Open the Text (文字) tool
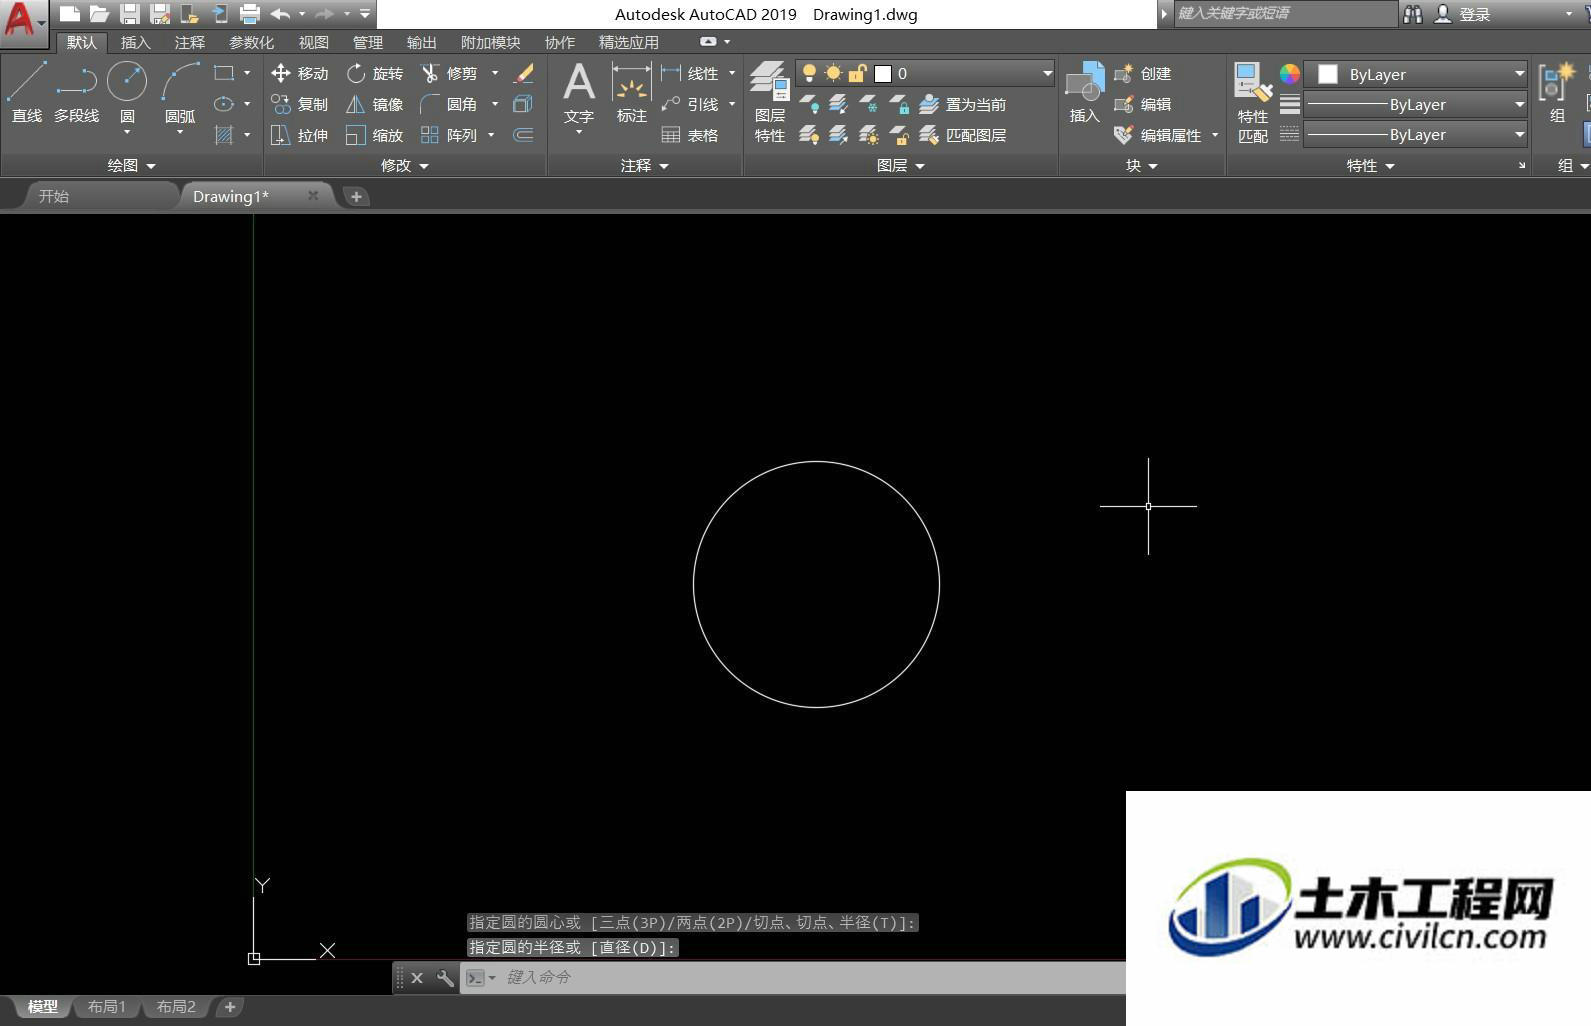Screen dimensions: 1591x1026 click(x=579, y=92)
